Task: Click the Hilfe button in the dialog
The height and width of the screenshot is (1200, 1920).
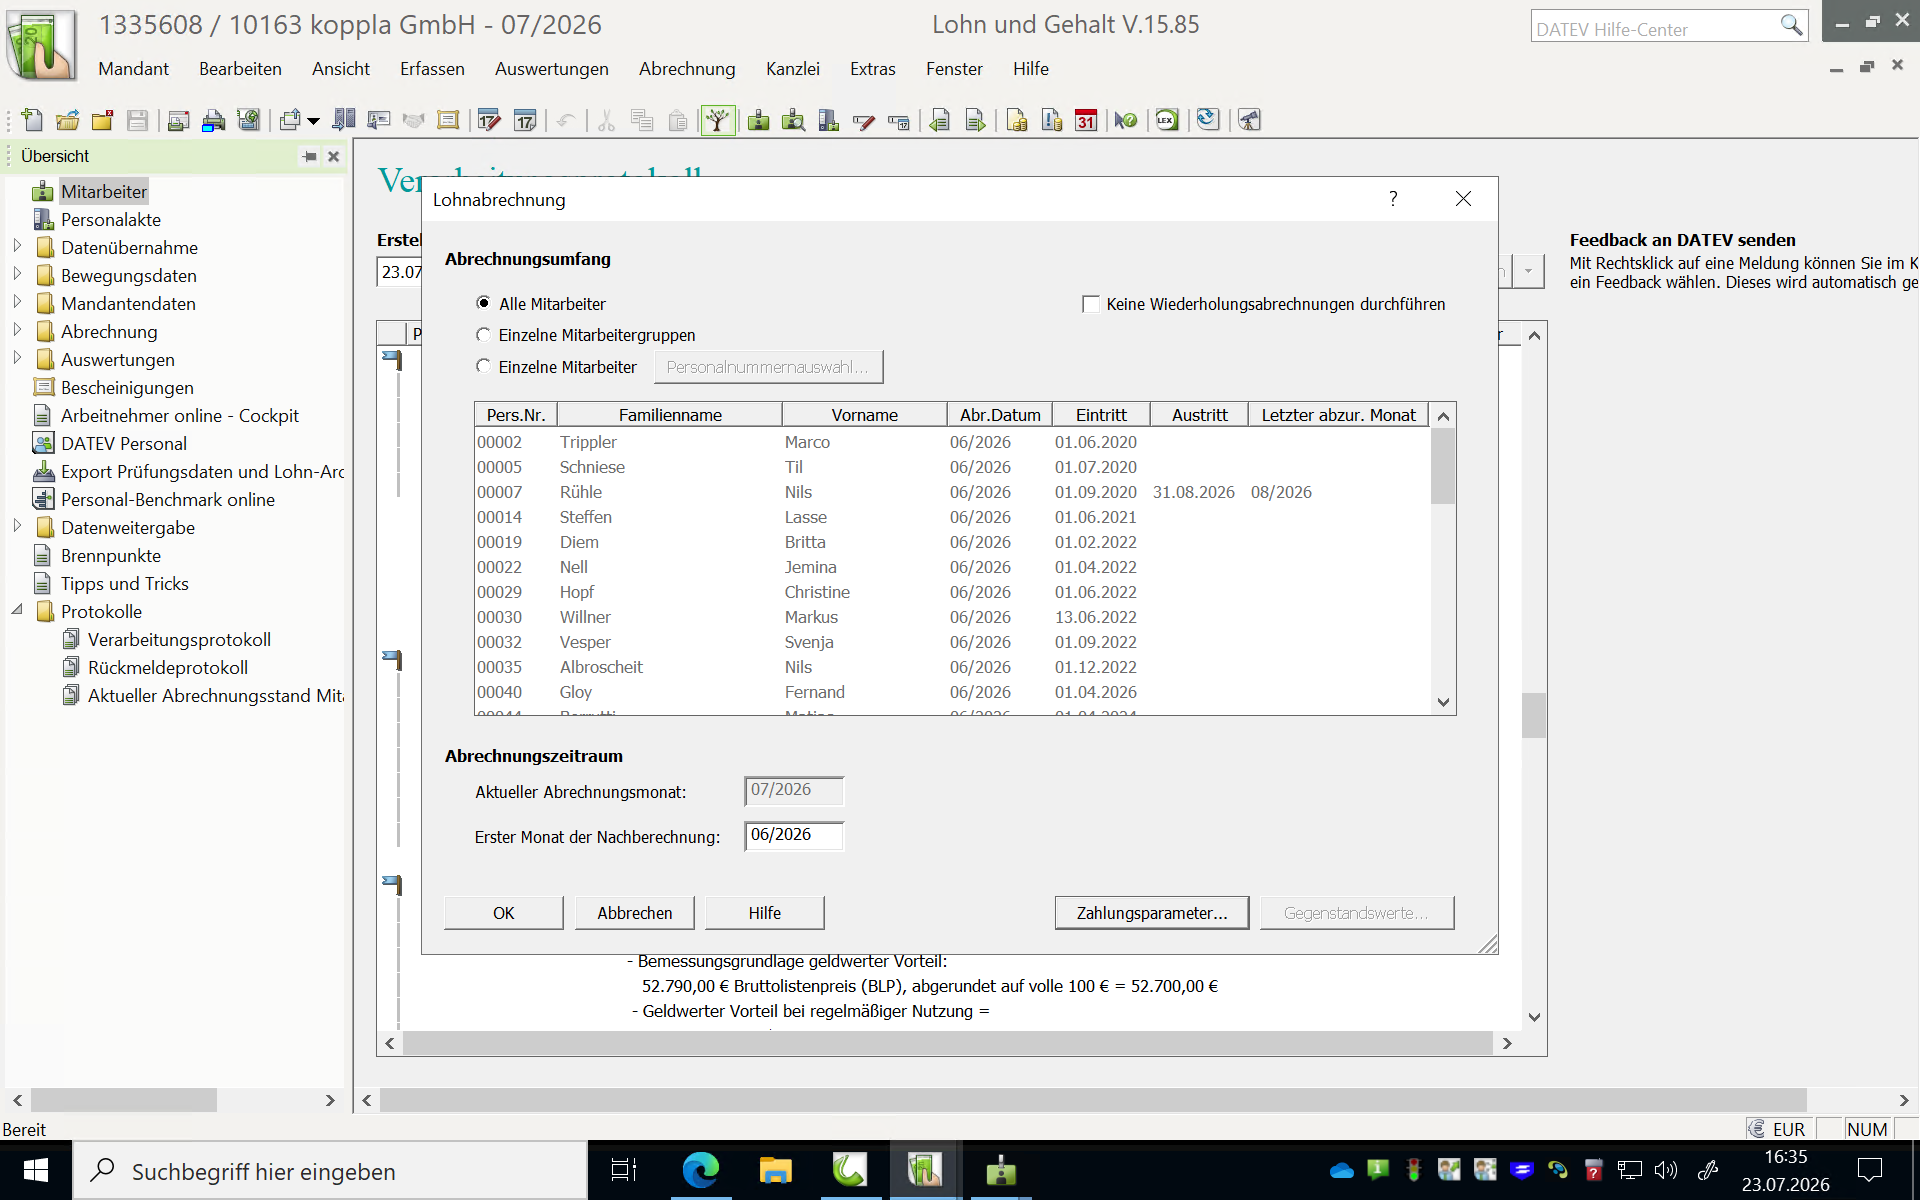Action: [765, 913]
